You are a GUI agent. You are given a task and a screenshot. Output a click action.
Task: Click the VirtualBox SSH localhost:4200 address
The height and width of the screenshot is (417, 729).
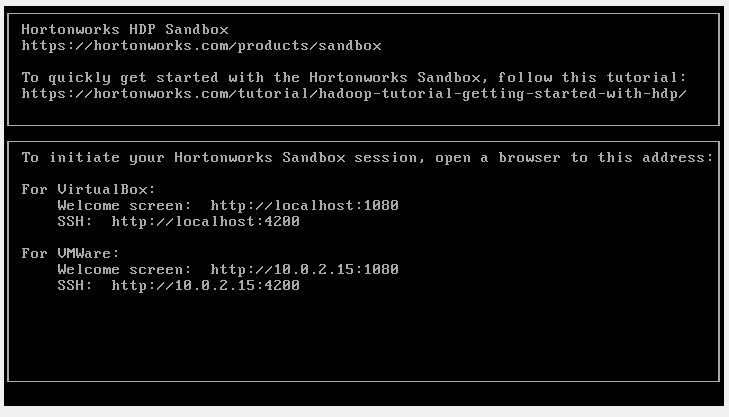(205, 221)
